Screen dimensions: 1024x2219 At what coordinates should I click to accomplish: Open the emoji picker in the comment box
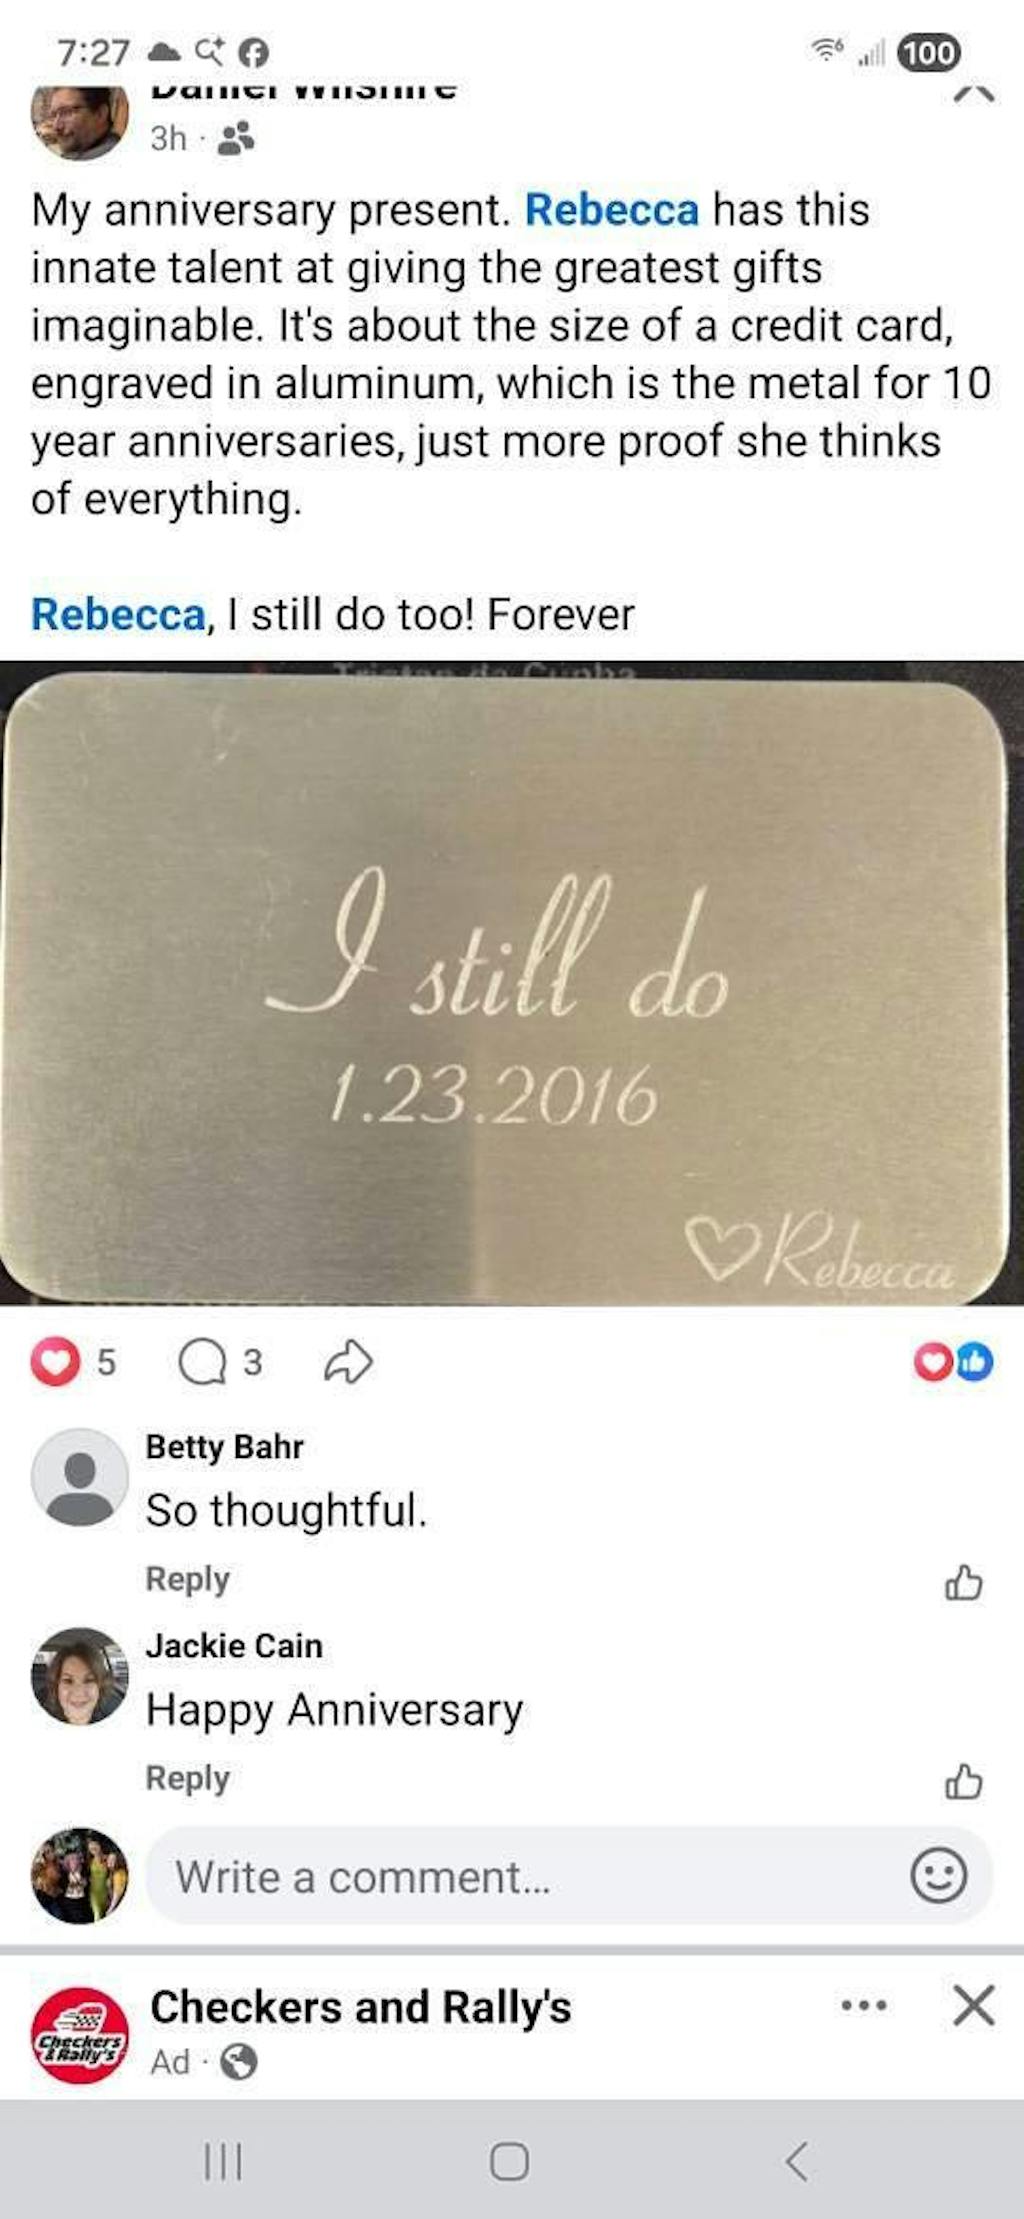point(938,1876)
